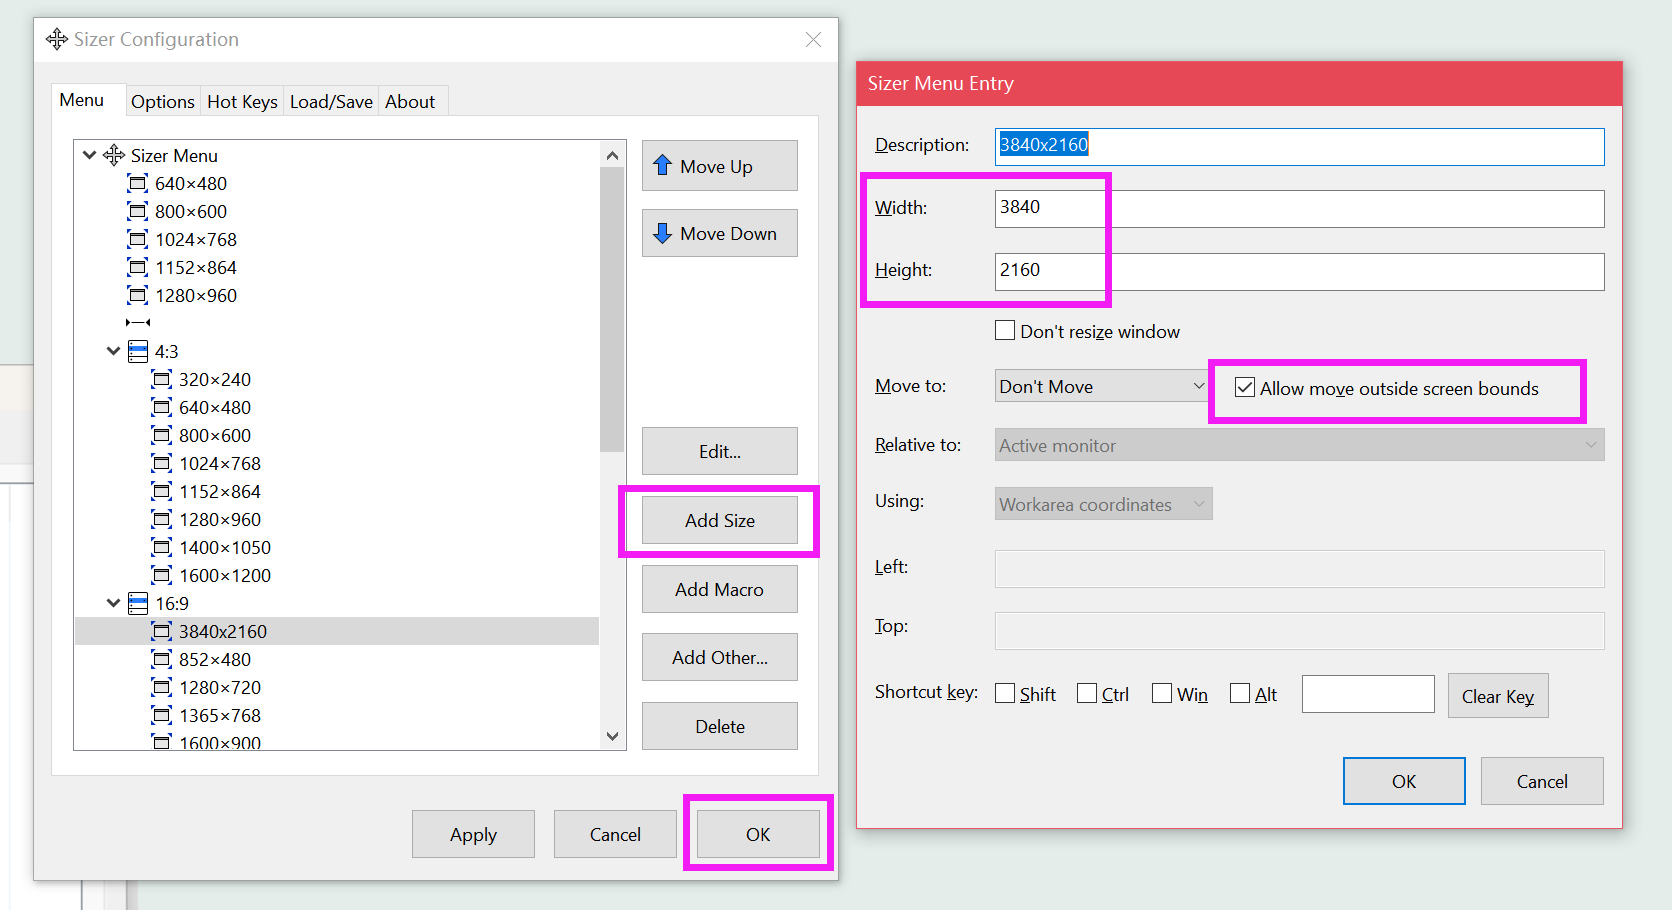This screenshot has height=910, width=1672.
Task: Click the Clear Key button
Action: (x=1497, y=696)
